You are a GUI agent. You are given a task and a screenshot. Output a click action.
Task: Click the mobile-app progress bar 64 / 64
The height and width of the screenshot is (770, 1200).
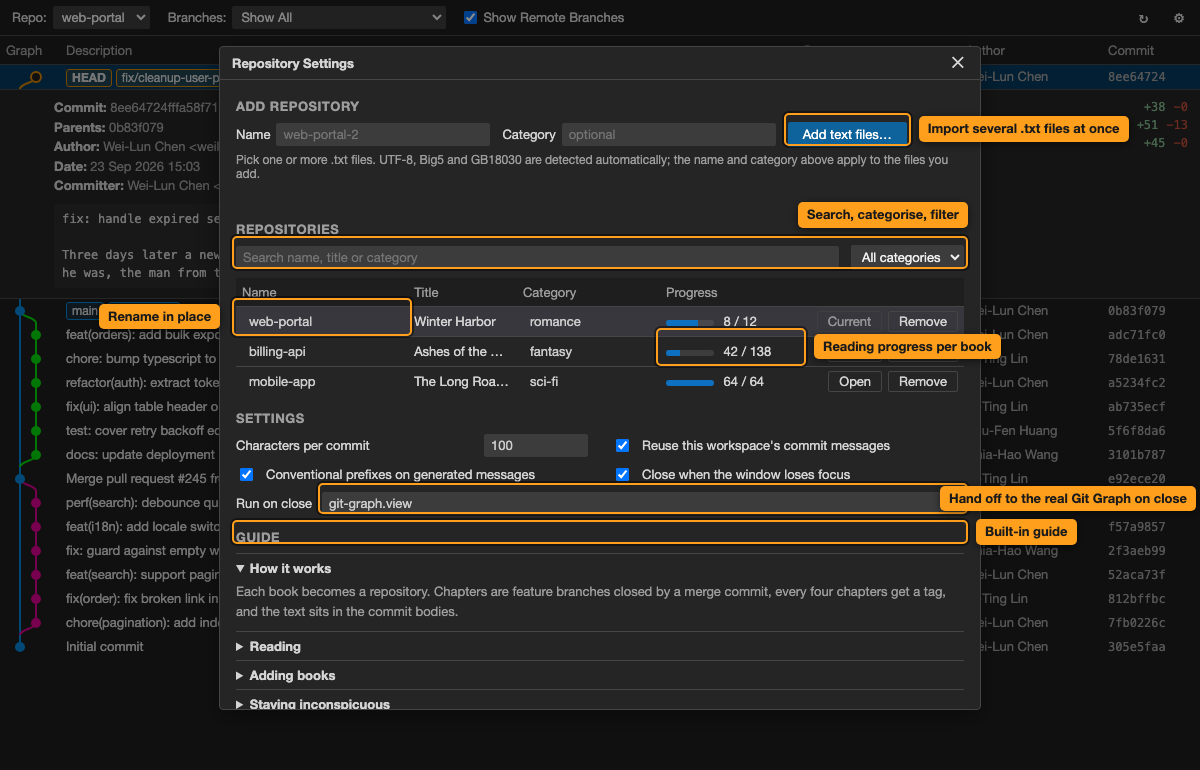coord(690,382)
